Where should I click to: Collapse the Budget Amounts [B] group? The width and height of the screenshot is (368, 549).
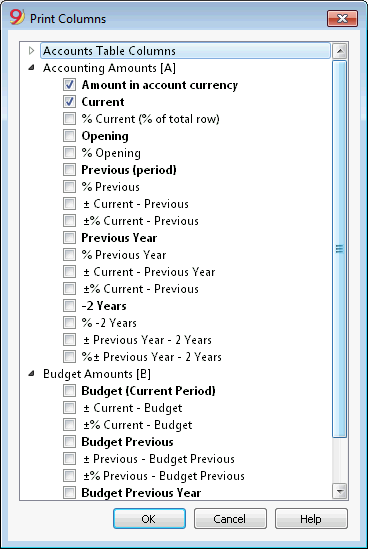[32, 374]
